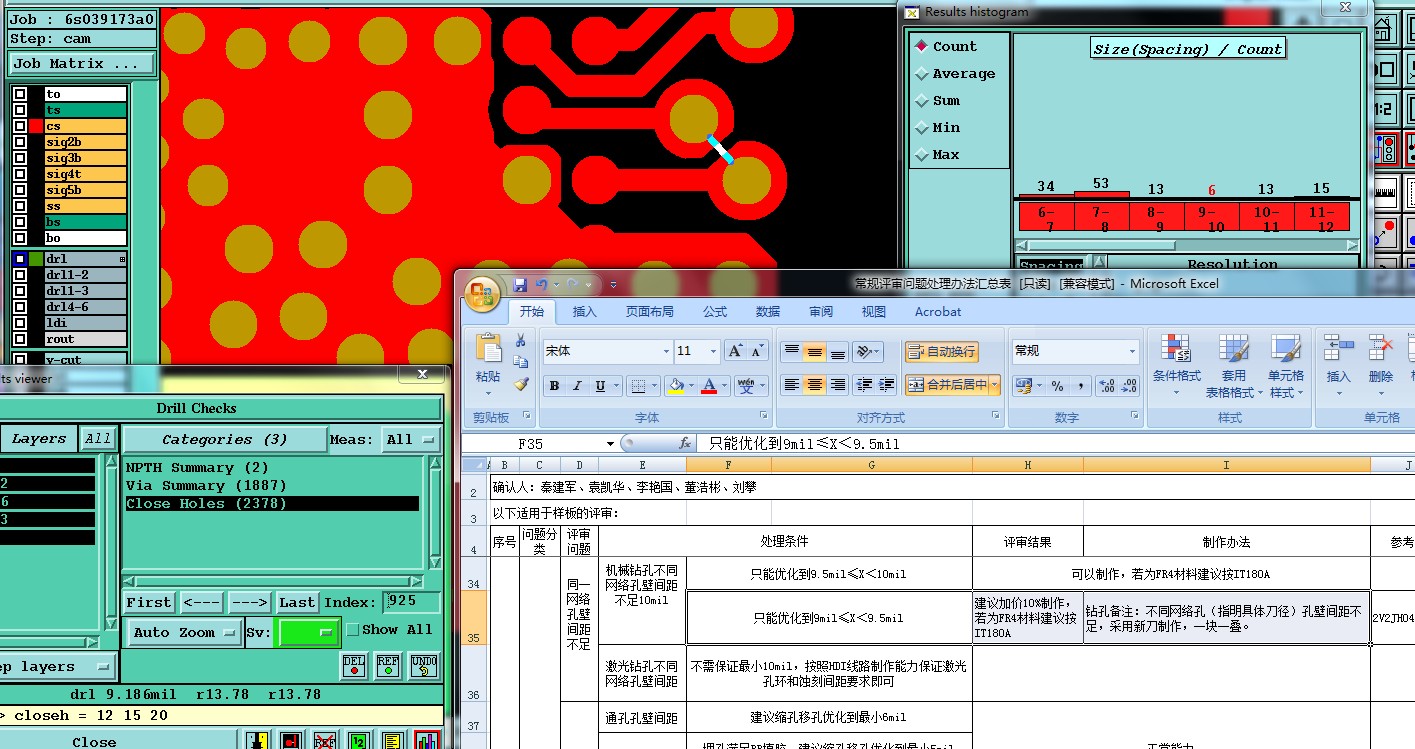
Task: Click the yellow report list icon
Action: pyautogui.click(x=393, y=741)
